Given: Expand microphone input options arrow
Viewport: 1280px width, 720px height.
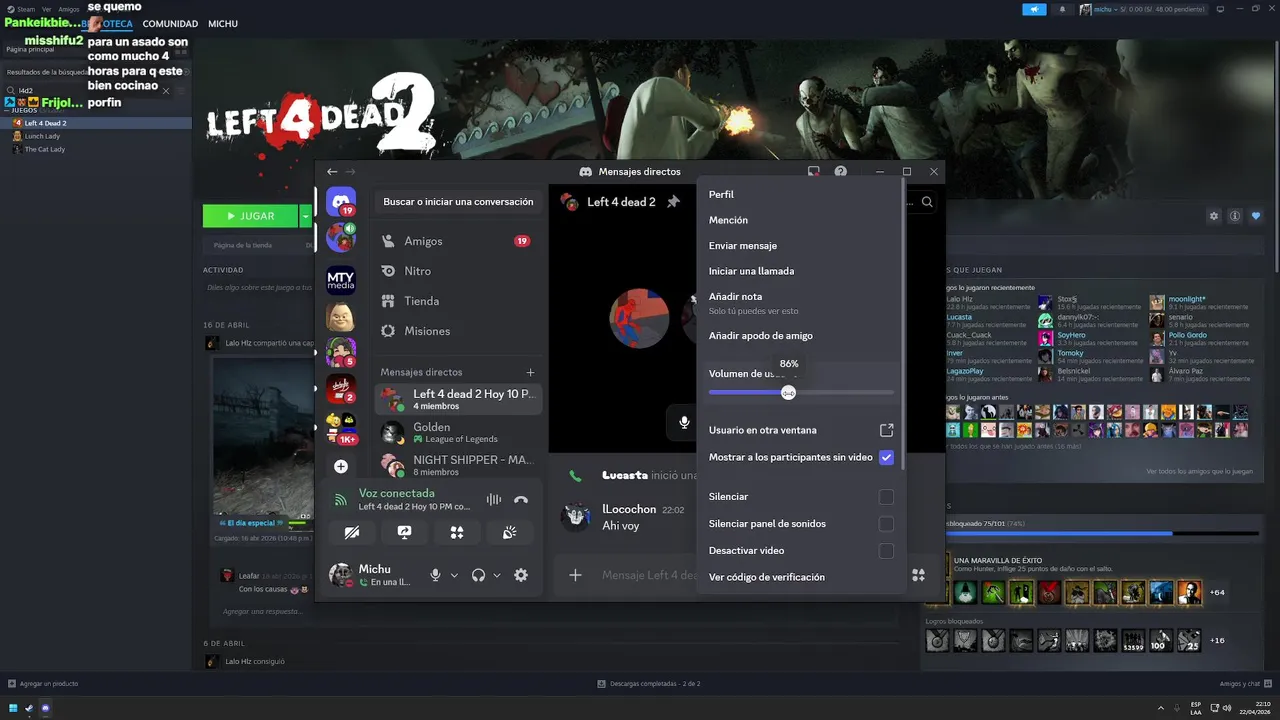Looking at the screenshot, I should point(454,575).
